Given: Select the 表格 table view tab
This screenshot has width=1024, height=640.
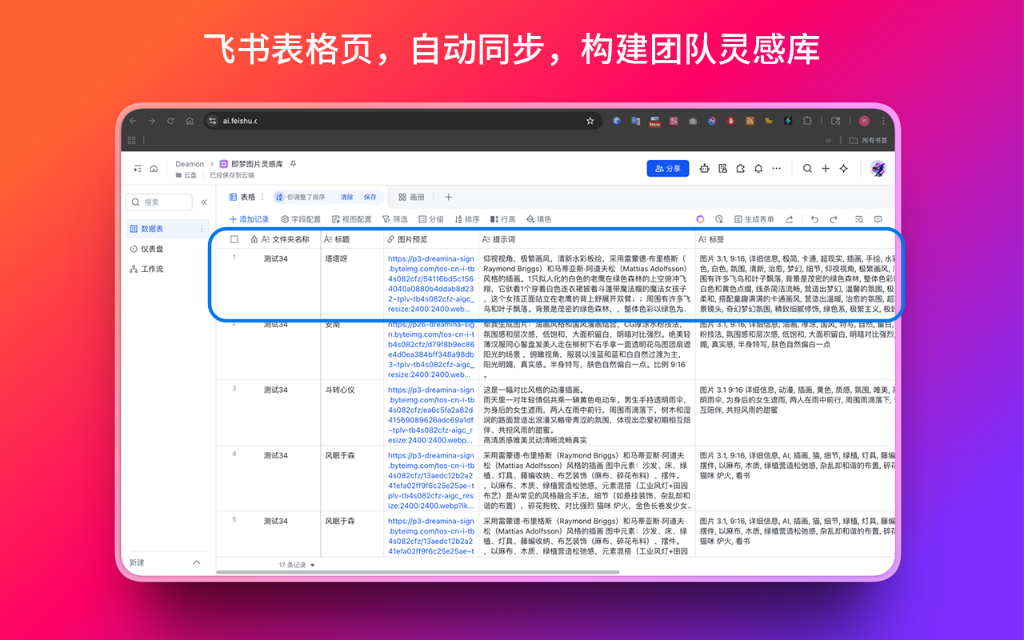Looking at the screenshot, I should pyautogui.click(x=243, y=197).
